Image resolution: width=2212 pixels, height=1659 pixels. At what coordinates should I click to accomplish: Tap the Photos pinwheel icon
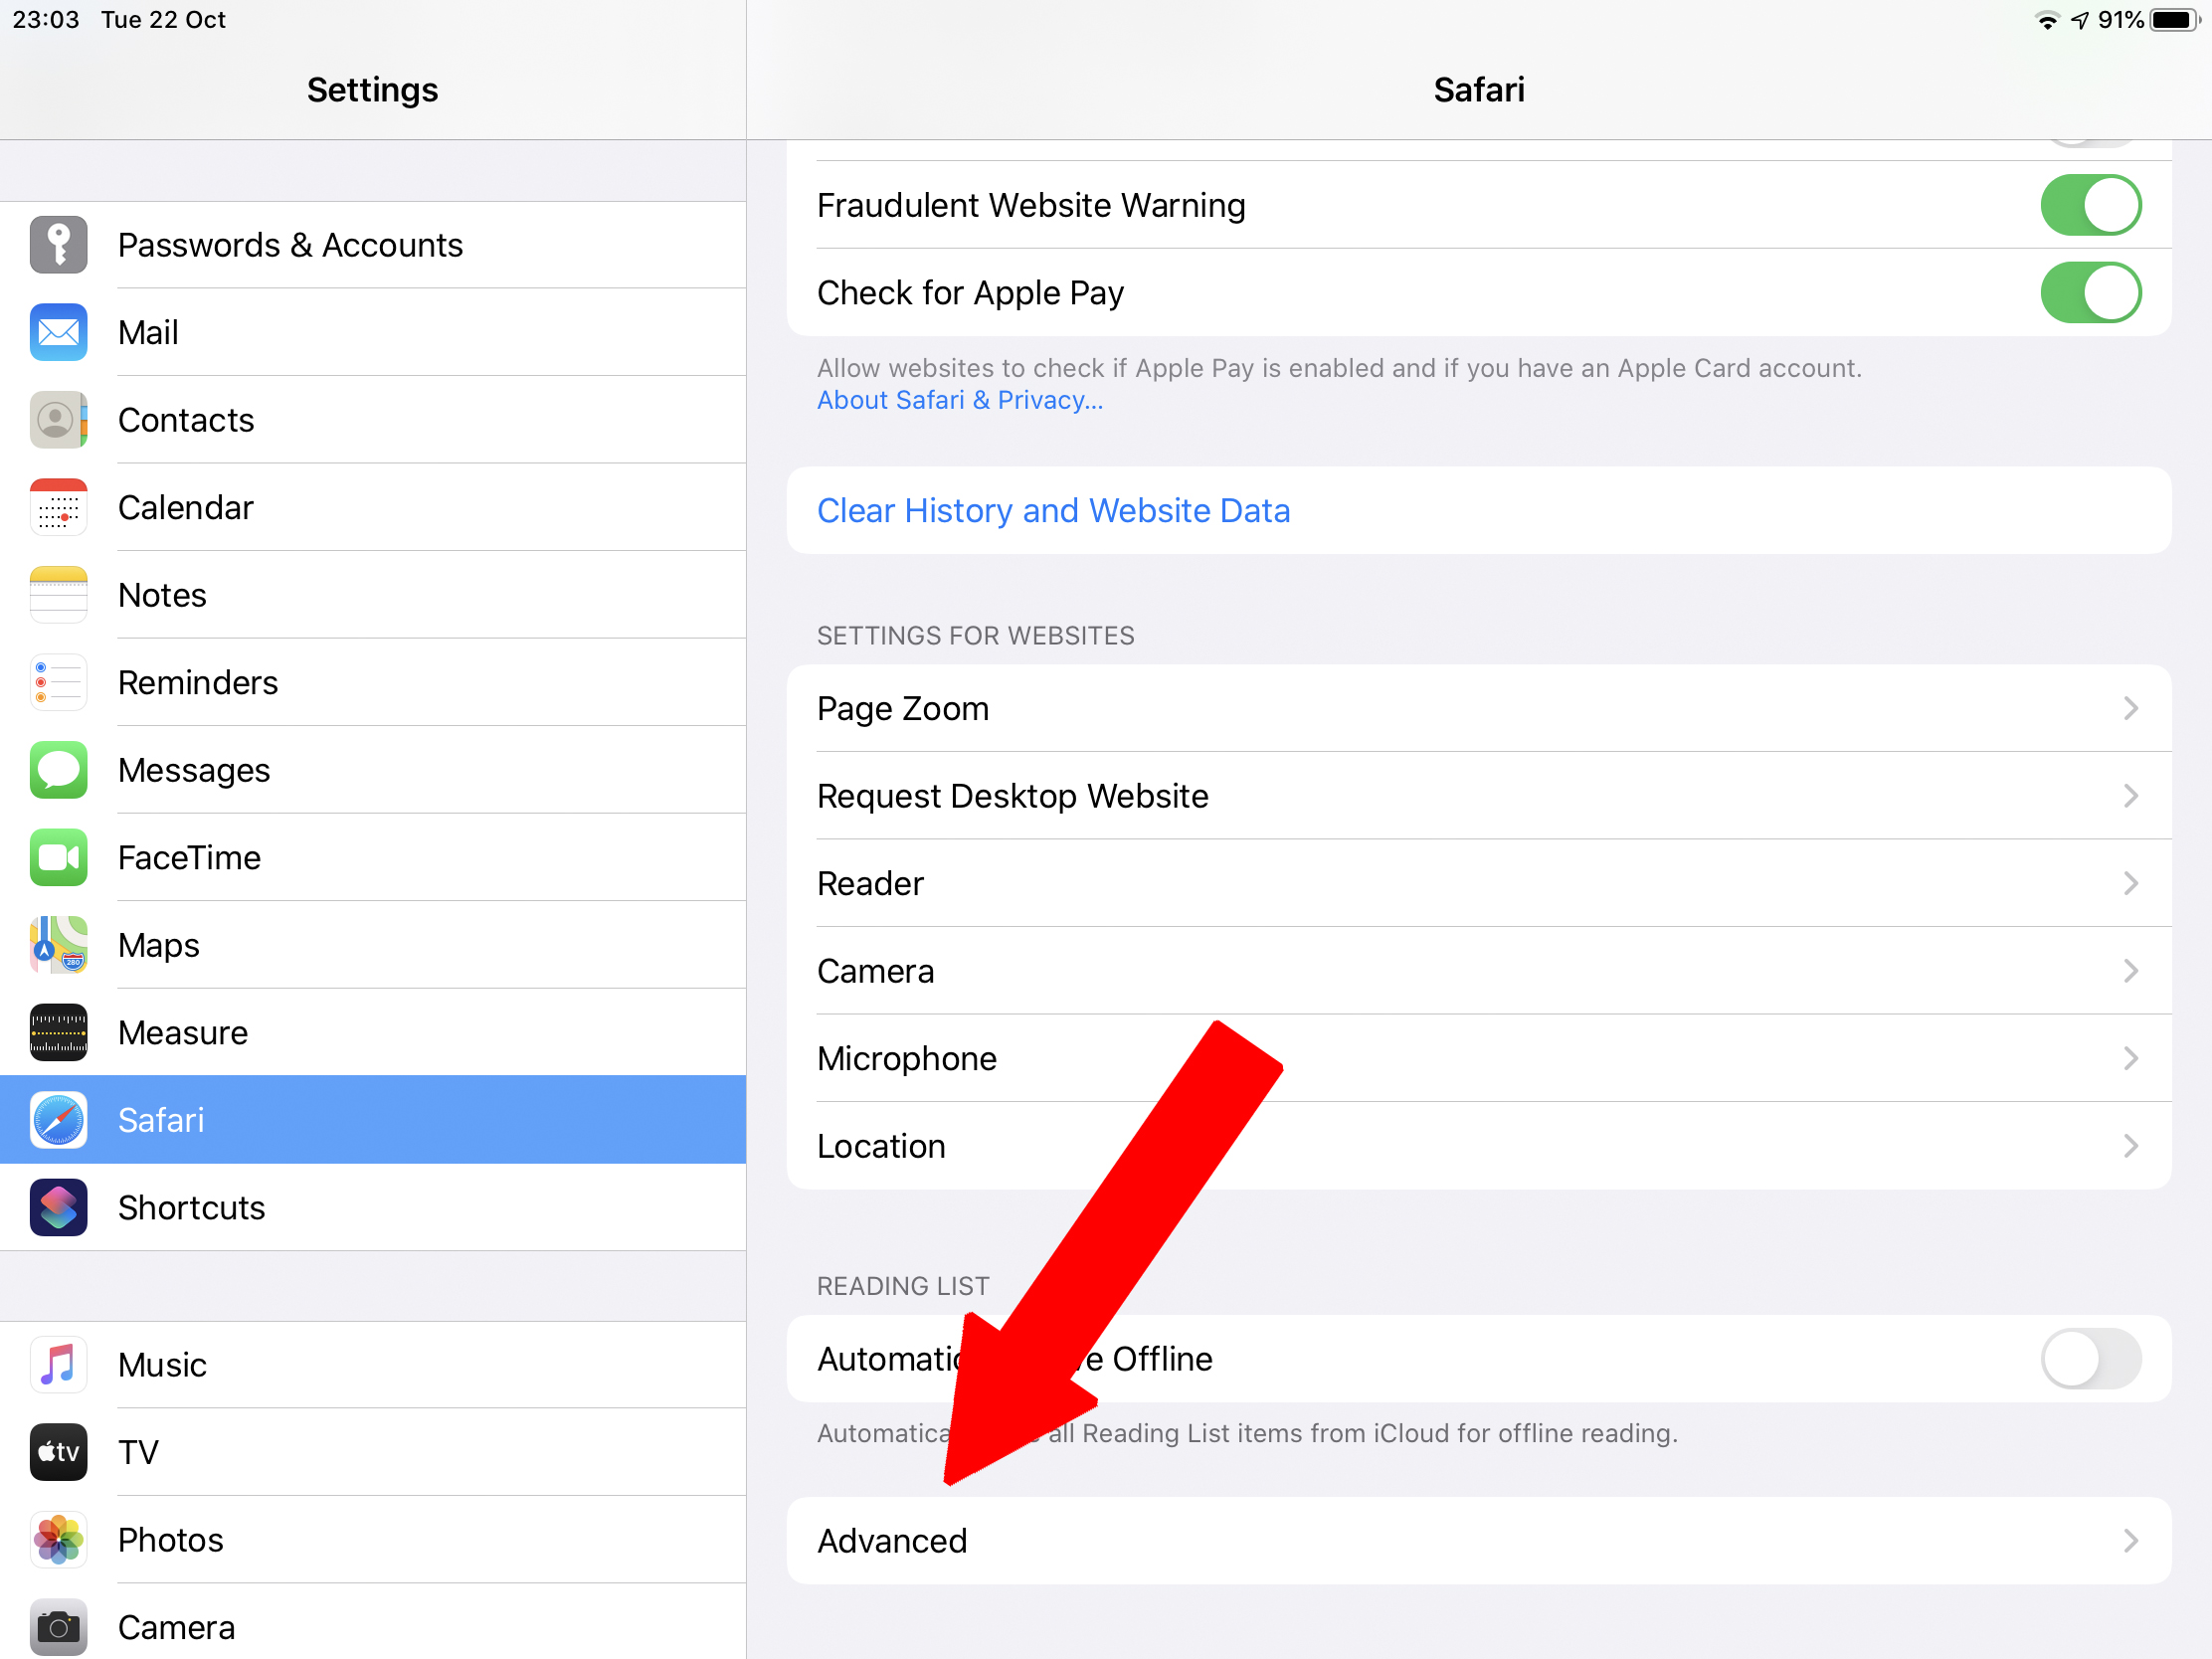(x=58, y=1539)
